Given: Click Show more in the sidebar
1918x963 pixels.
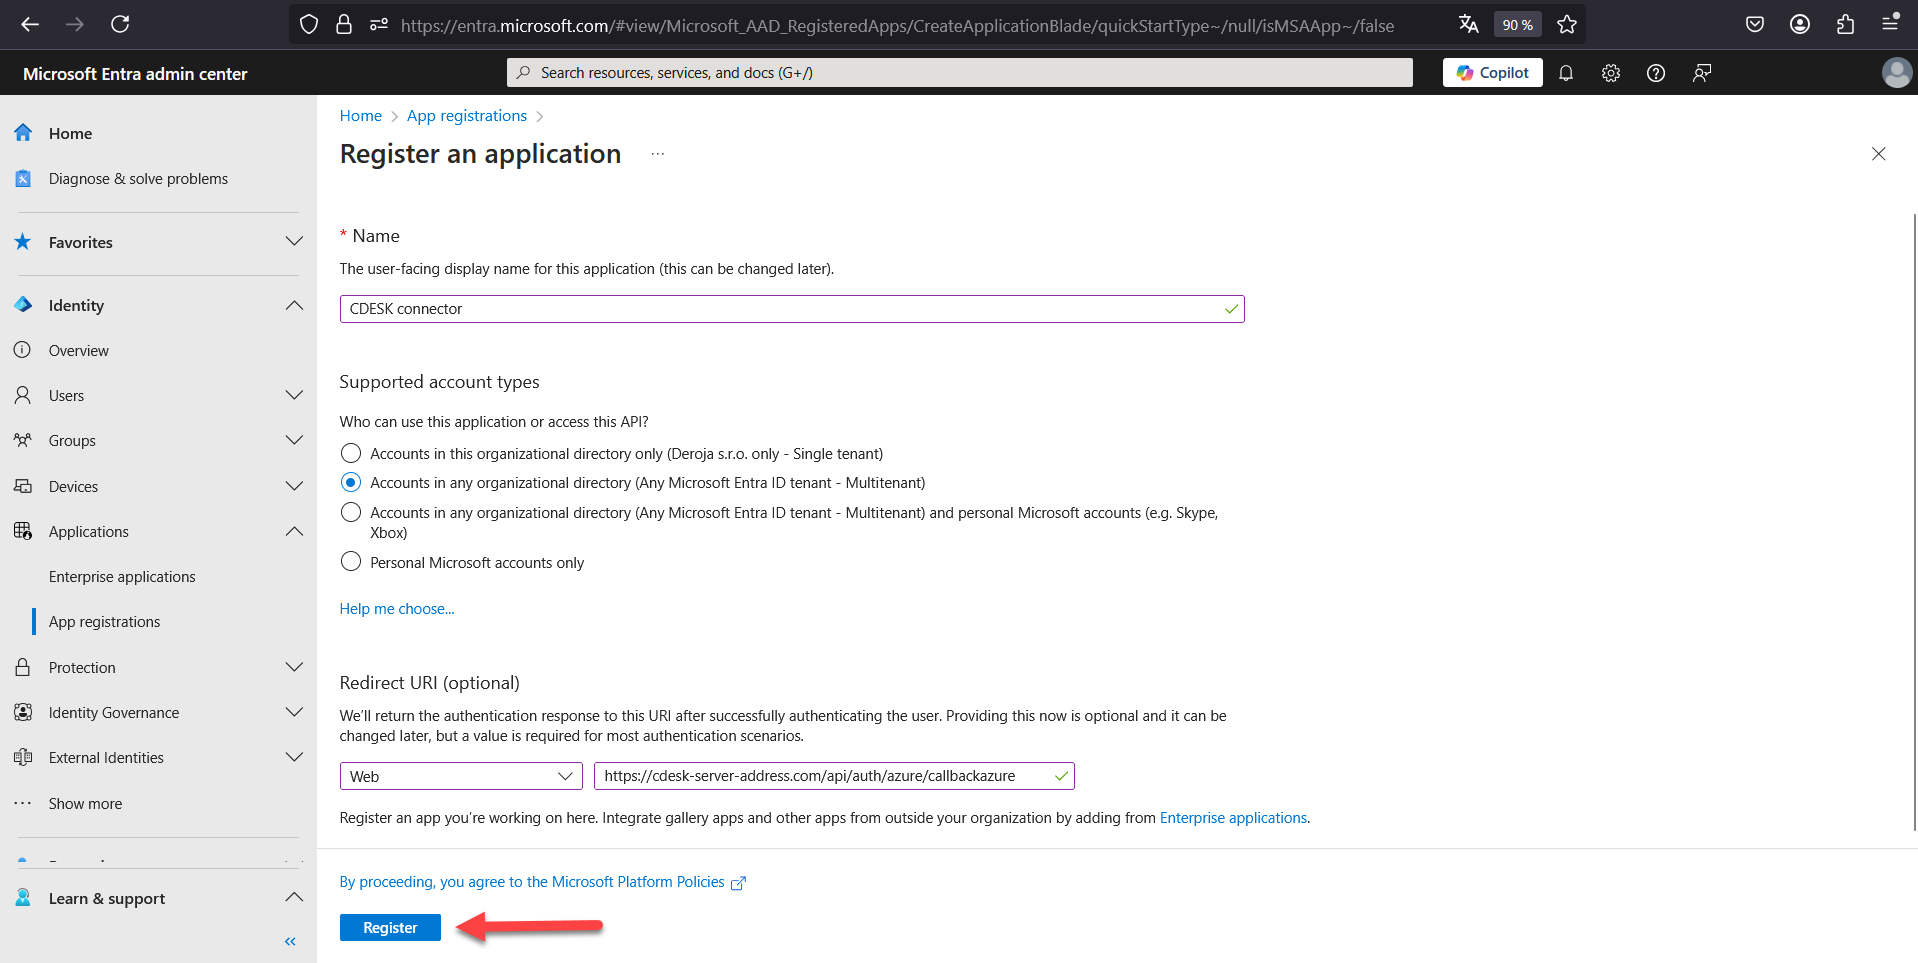Looking at the screenshot, I should click(85, 804).
